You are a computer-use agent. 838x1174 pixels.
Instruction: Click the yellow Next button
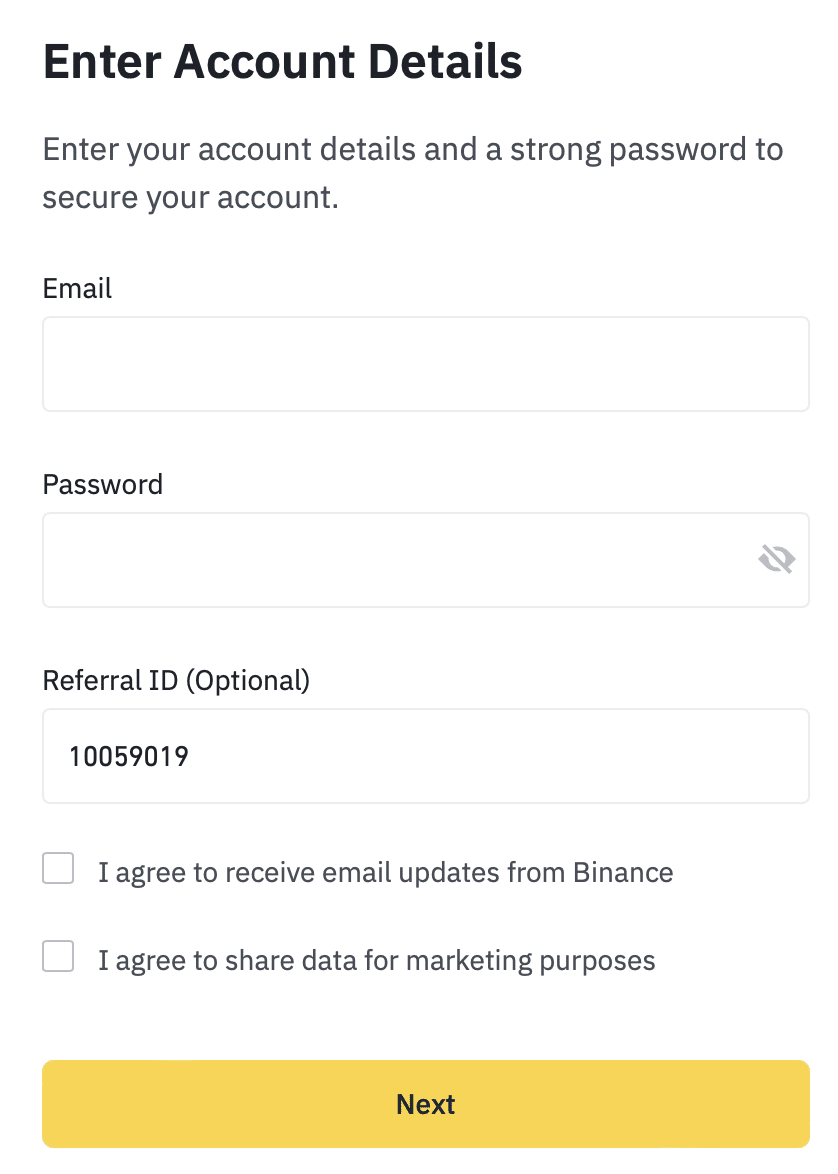point(425,1104)
